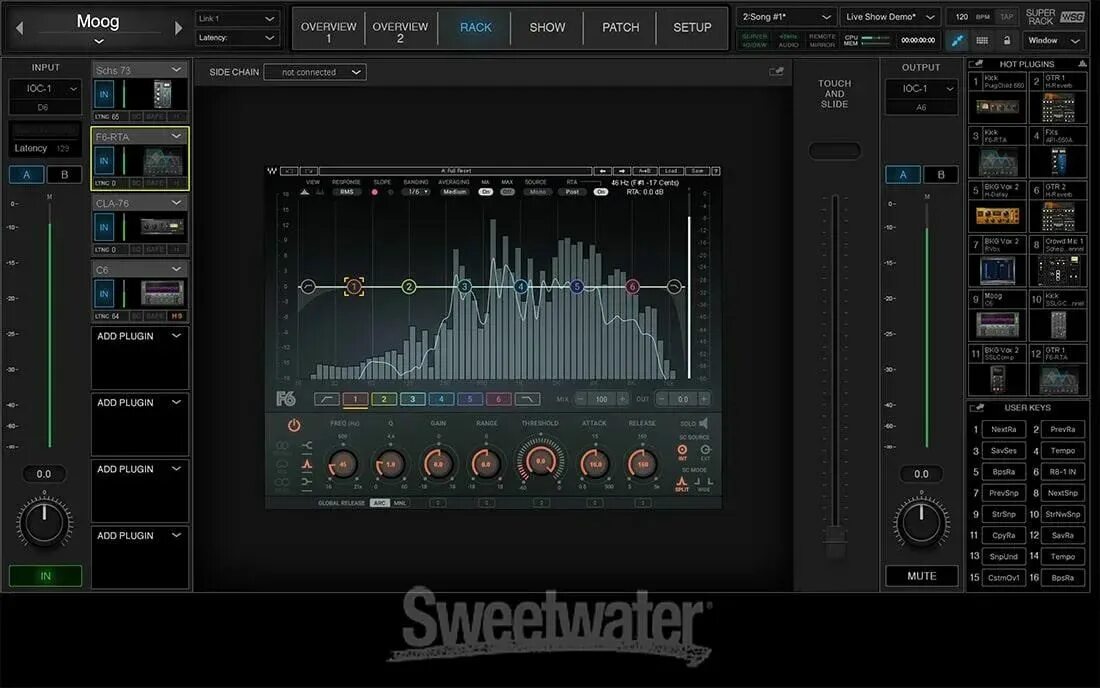Select the bell filter shape icon
Image resolution: width=1100 pixels, height=688 pixels.
tap(307, 464)
